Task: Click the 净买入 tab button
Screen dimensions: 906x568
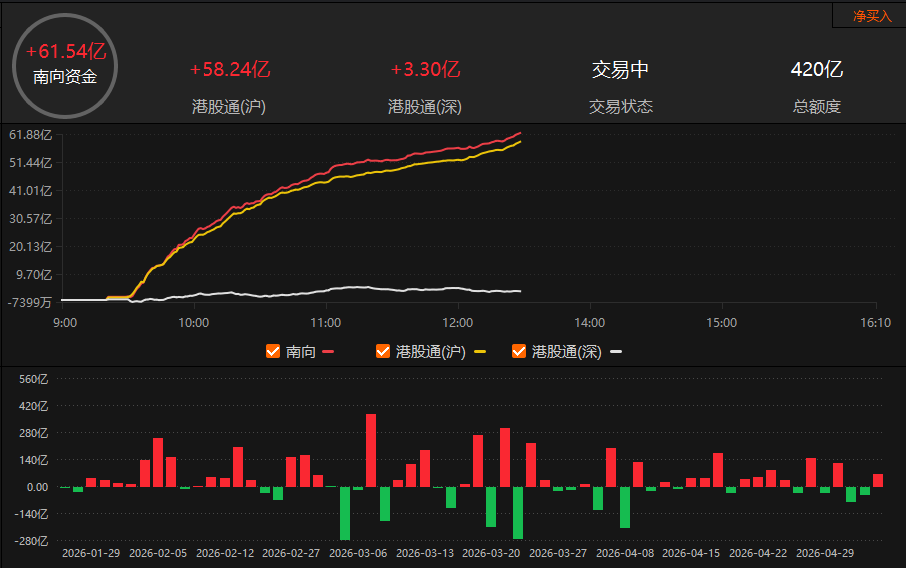Action: (x=871, y=16)
